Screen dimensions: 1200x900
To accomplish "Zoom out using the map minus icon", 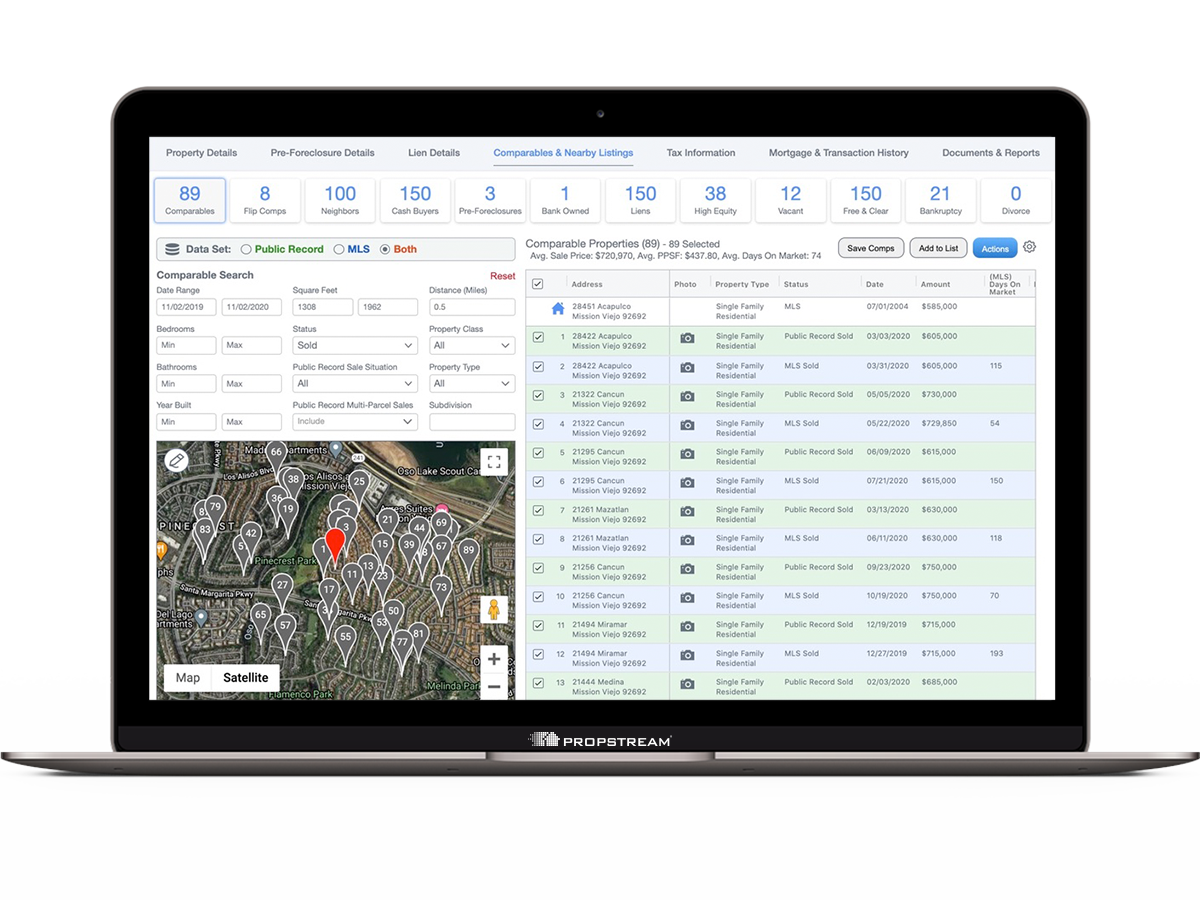I will [494, 687].
